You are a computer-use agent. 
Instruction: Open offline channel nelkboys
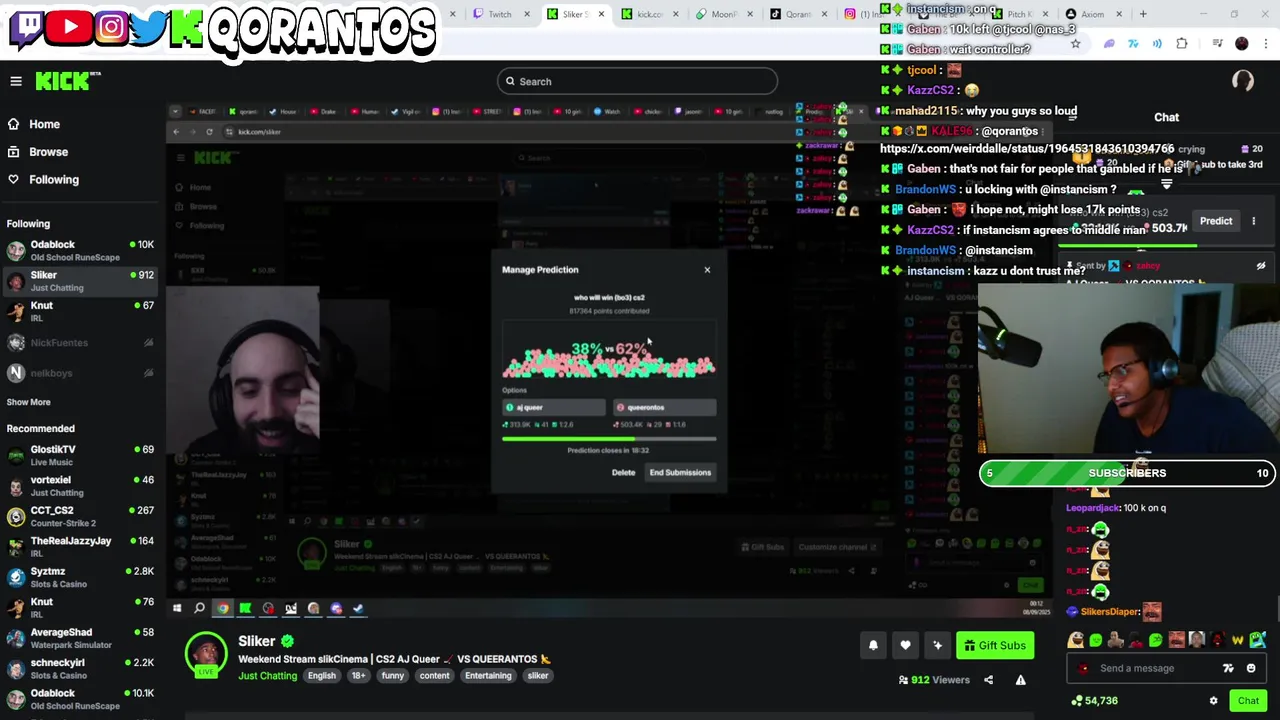(x=80, y=373)
